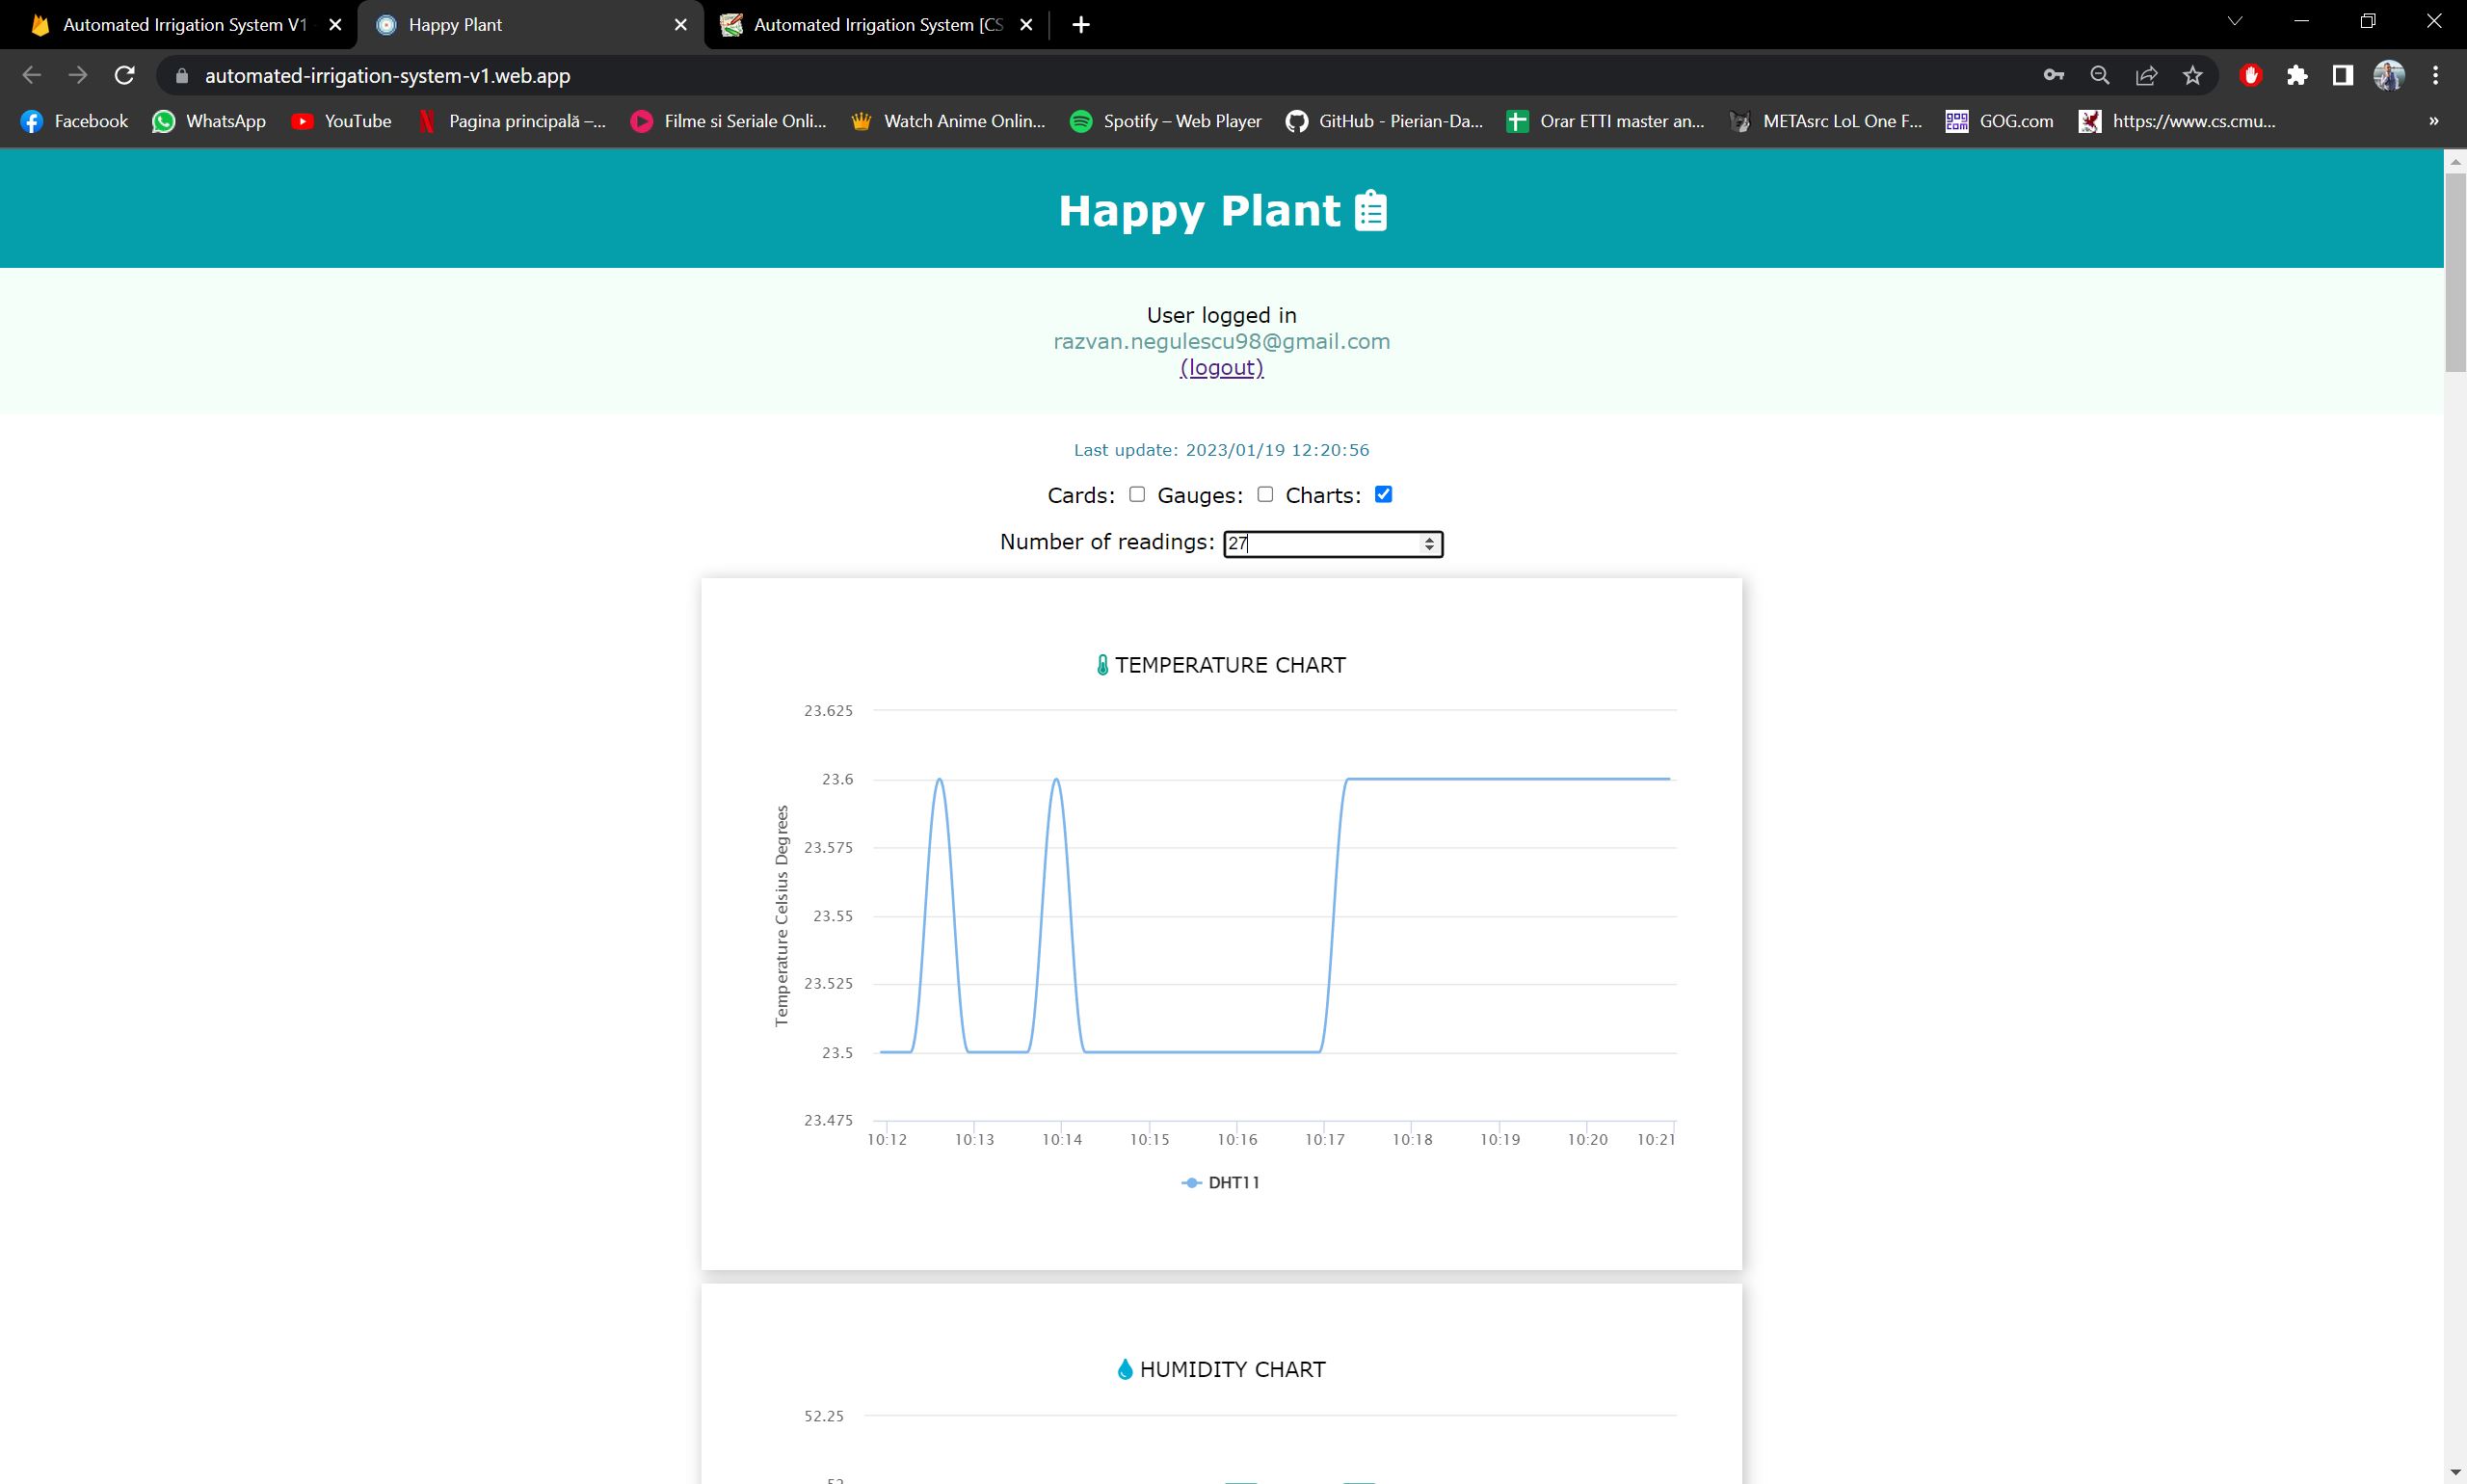Click the scrollbar up arrow

pyautogui.click(x=2455, y=160)
